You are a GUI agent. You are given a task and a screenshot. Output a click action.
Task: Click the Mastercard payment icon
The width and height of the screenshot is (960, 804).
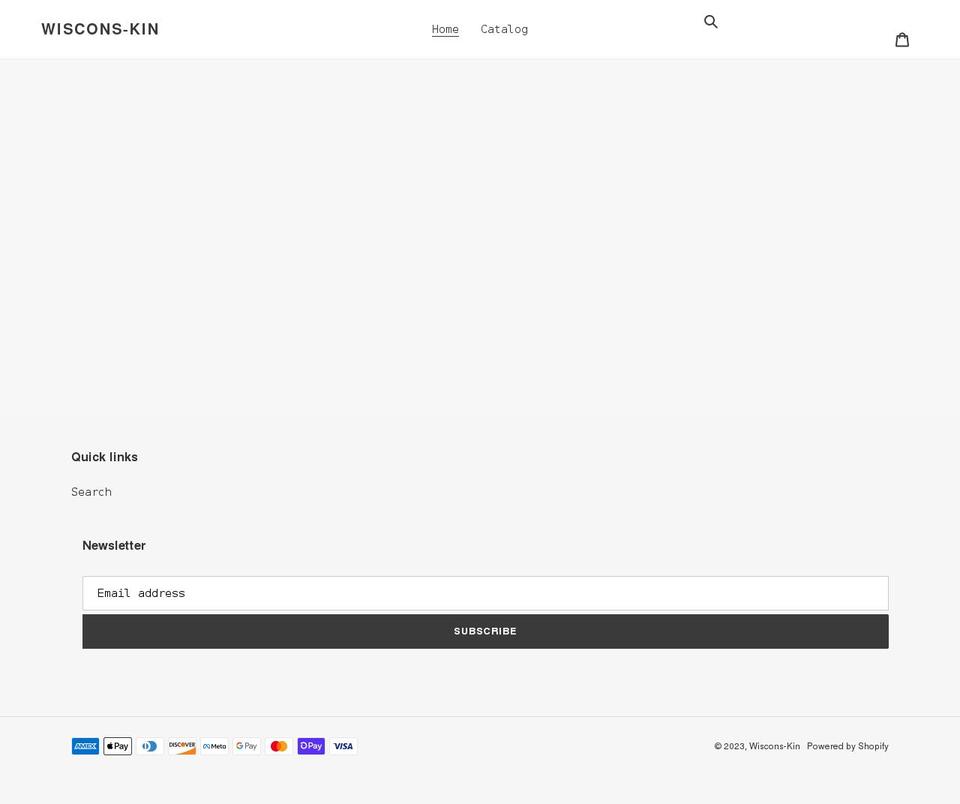[x=279, y=746]
